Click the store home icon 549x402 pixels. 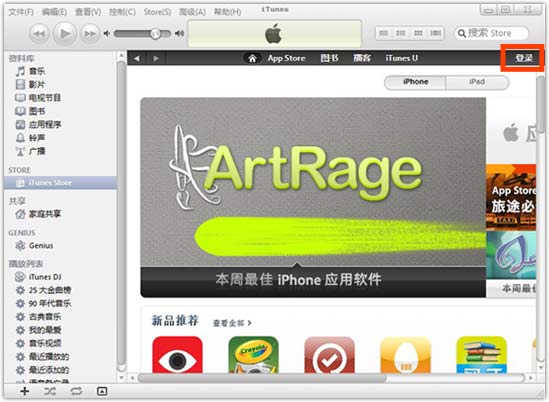(252, 58)
